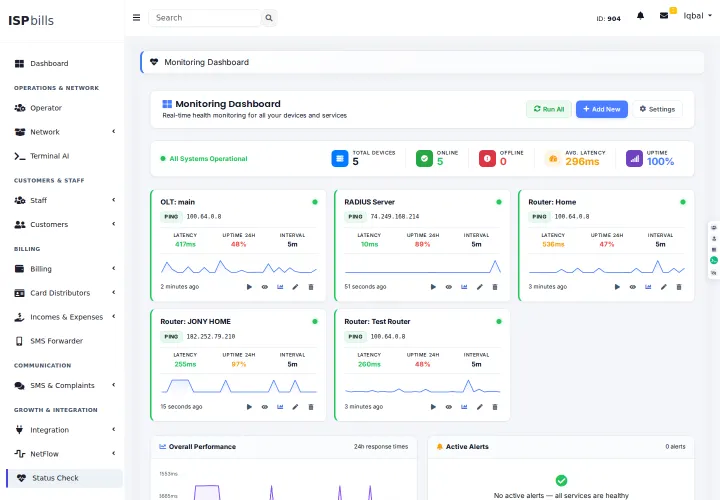This screenshot has width=720, height=500.
Task: Click the OLT: main latency sparkline
Action: [238, 267]
